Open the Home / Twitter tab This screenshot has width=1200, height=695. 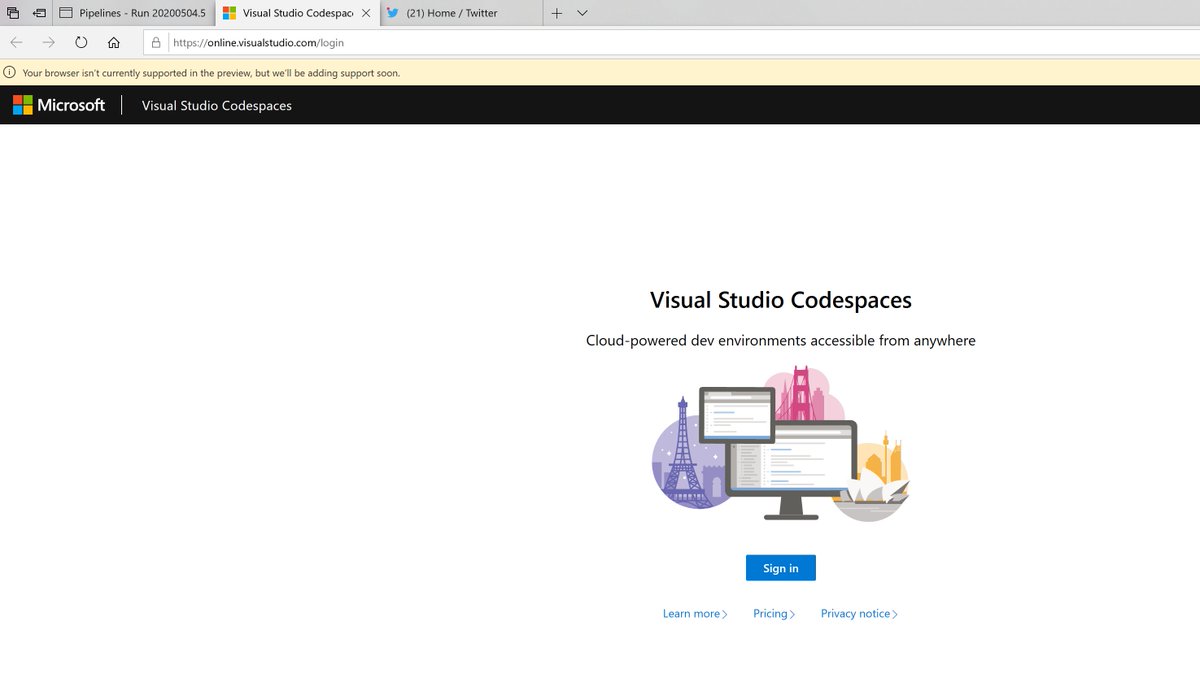(x=460, y=13)
